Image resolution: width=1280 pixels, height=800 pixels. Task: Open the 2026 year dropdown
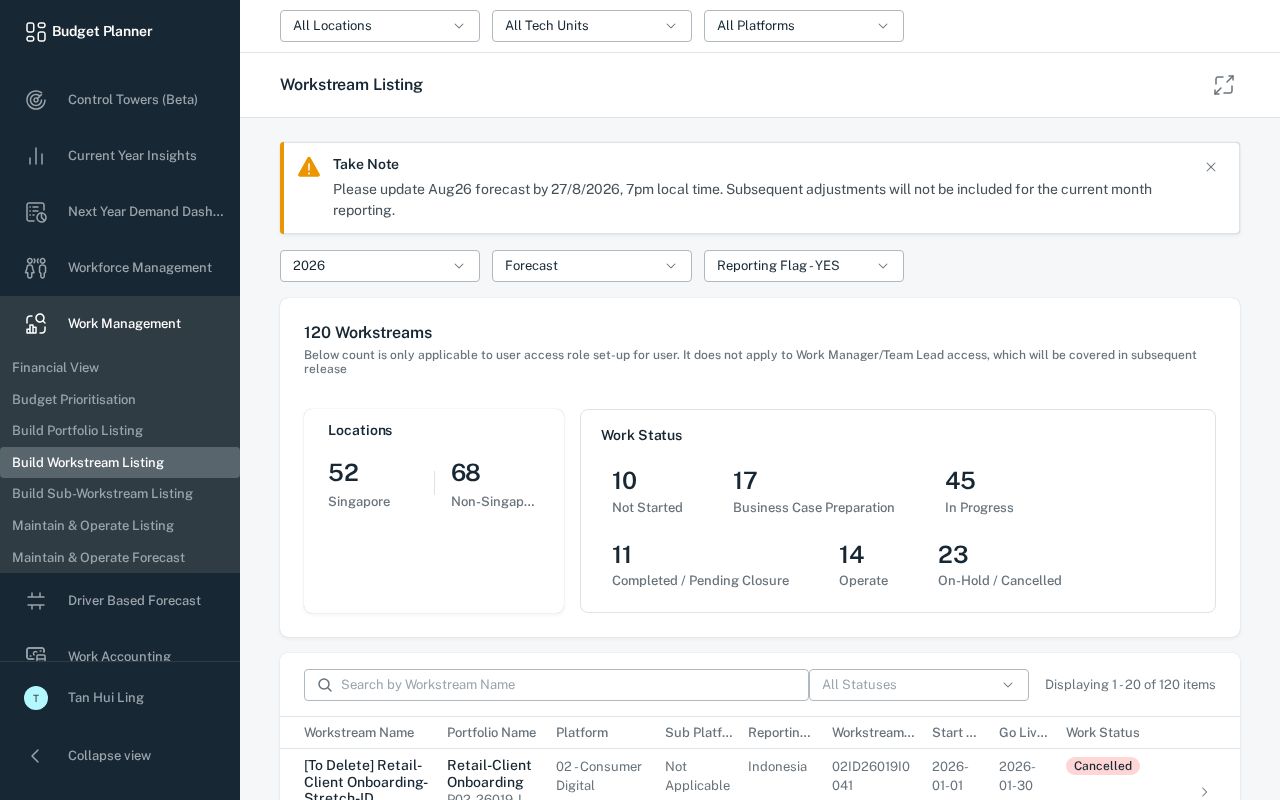(380, 266)
